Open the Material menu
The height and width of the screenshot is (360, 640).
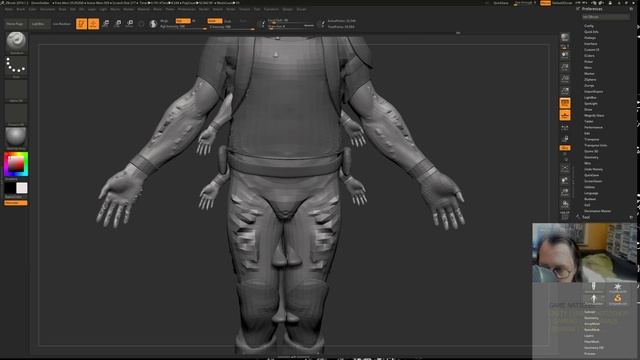143,9
